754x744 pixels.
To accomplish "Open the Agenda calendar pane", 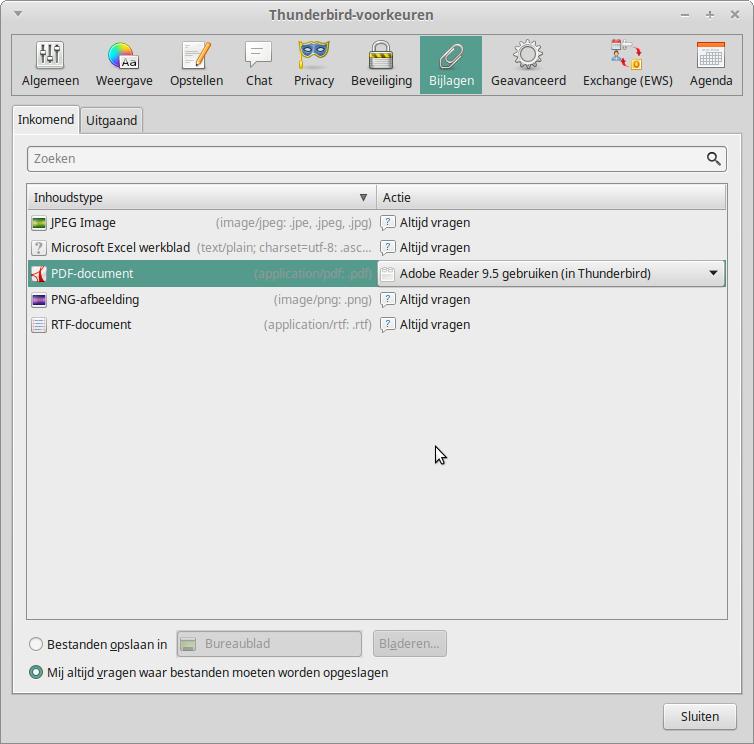I will coord(711,64).
